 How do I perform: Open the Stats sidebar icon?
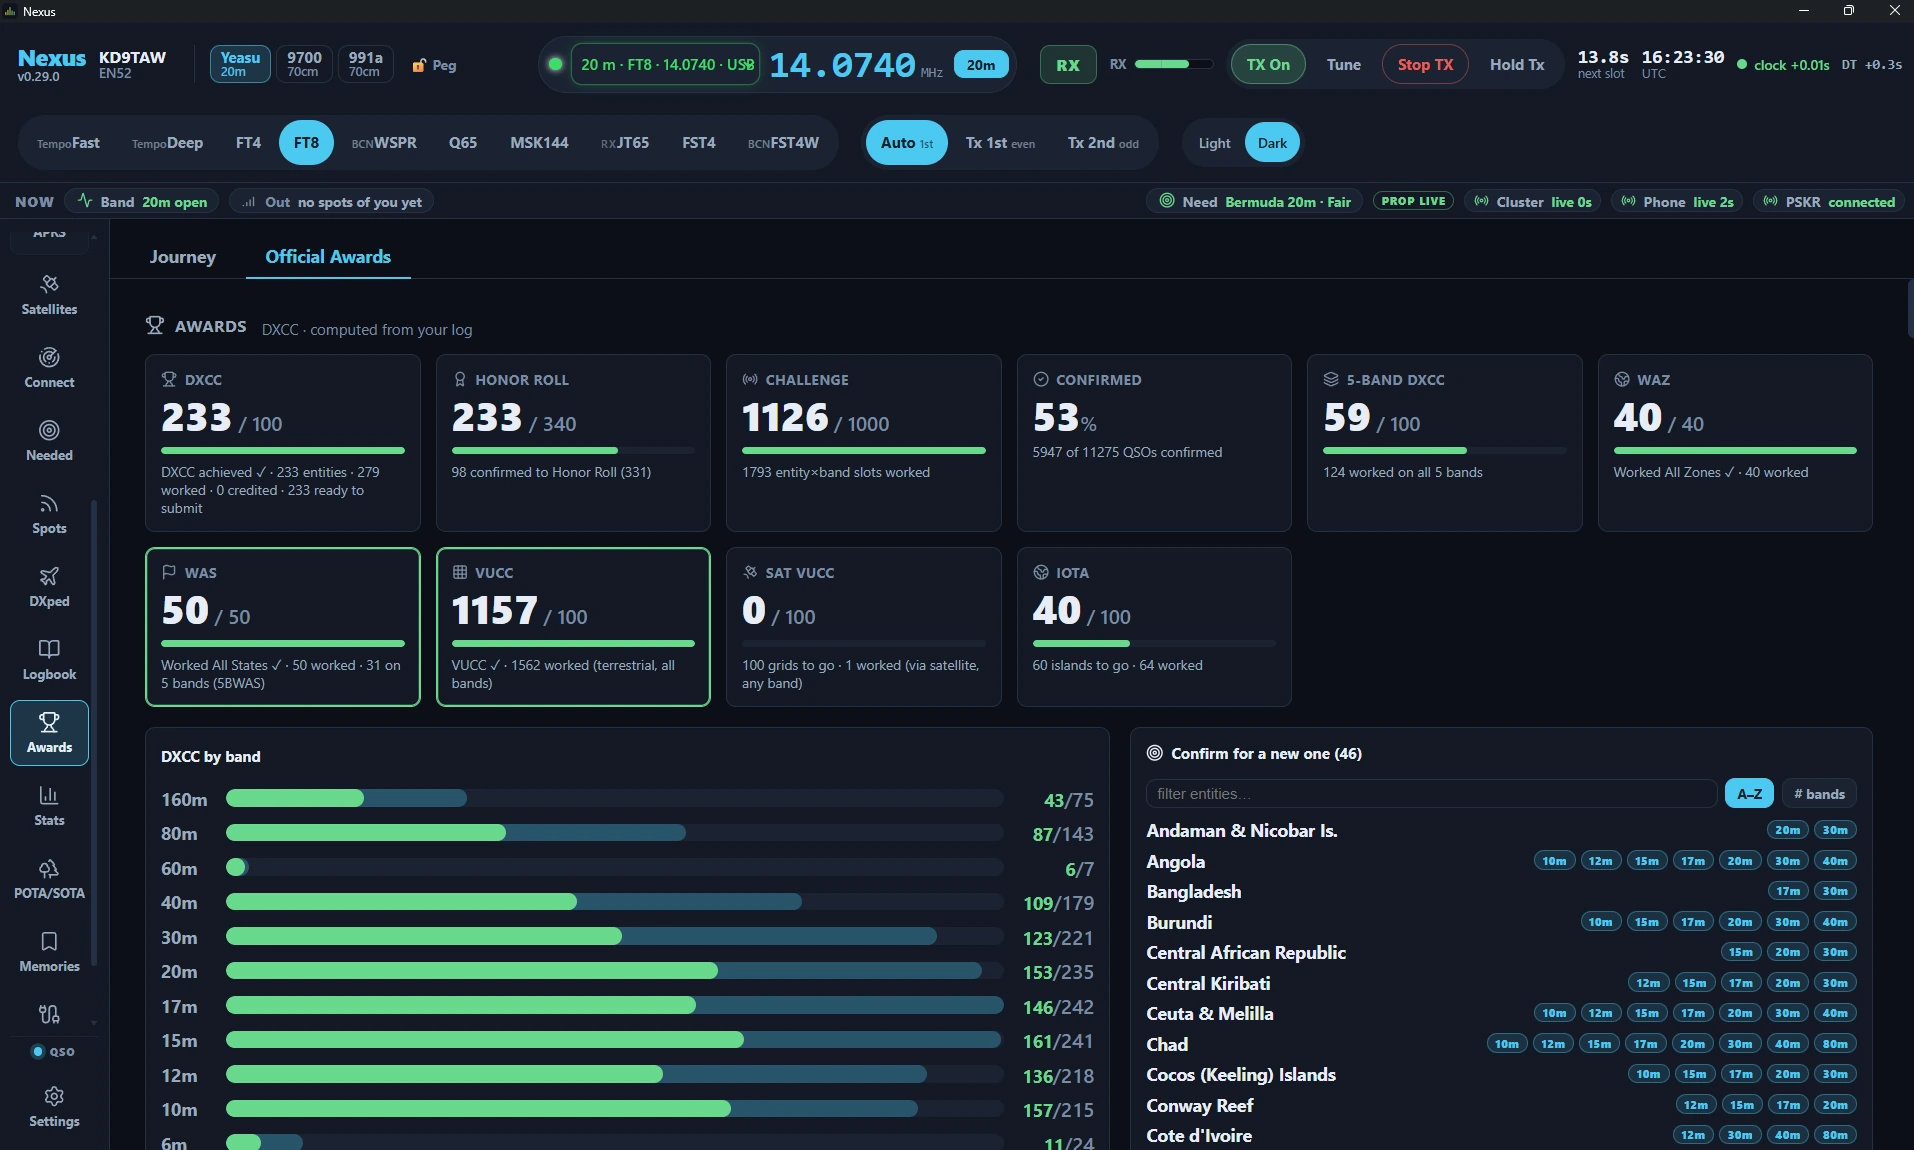point(49,806)
